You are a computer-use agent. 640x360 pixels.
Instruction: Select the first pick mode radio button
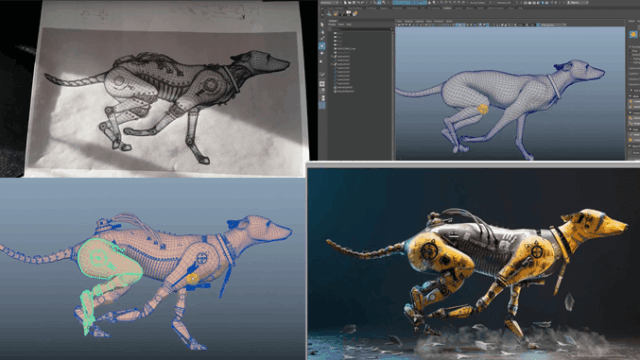pyautogui.click(x=630, y=47)
